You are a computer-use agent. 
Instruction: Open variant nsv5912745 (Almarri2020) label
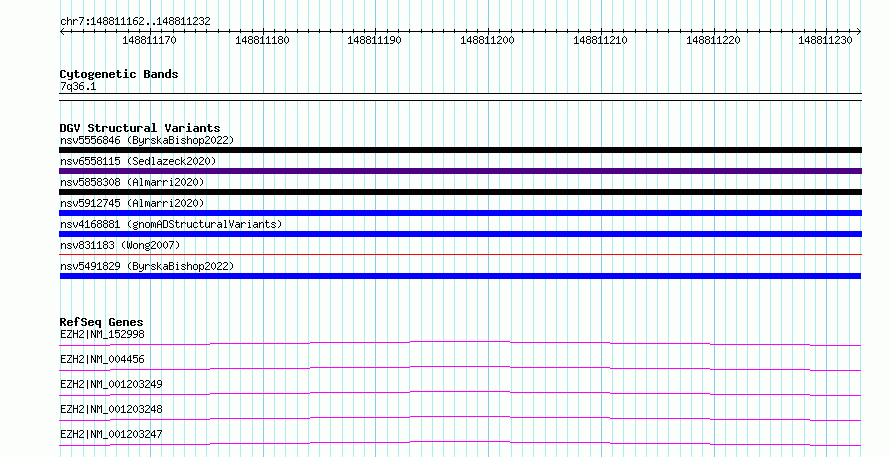(x=132, y=203)
